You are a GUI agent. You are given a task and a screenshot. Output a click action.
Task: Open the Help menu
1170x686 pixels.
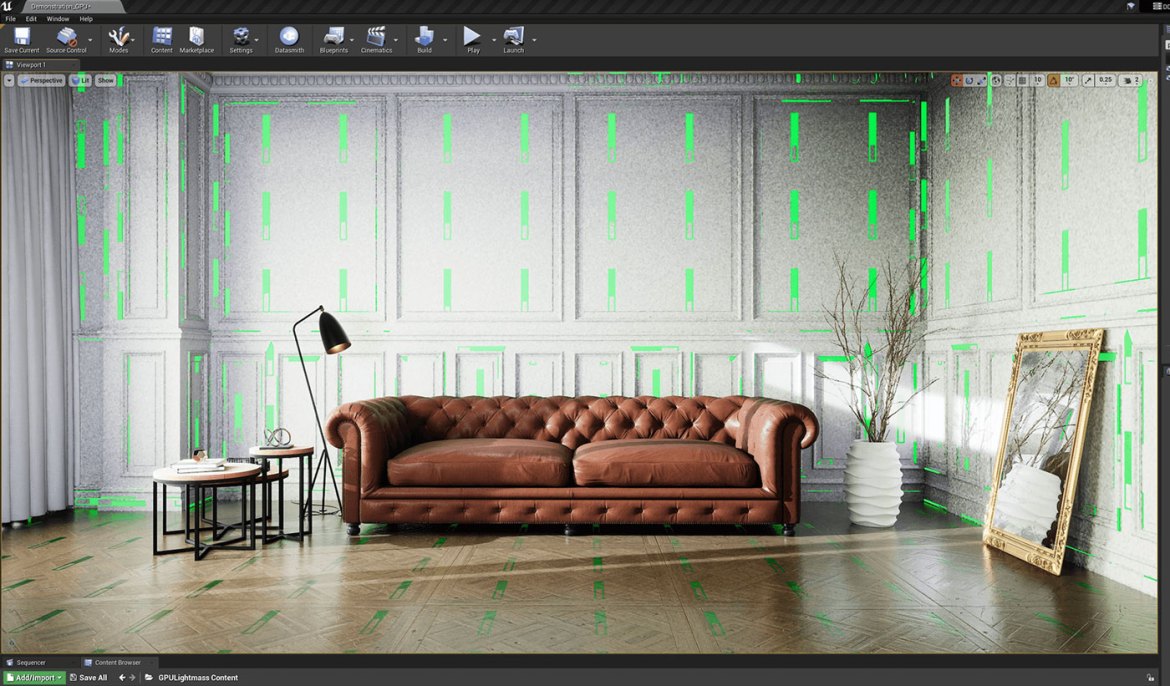(x=86, y=19)
